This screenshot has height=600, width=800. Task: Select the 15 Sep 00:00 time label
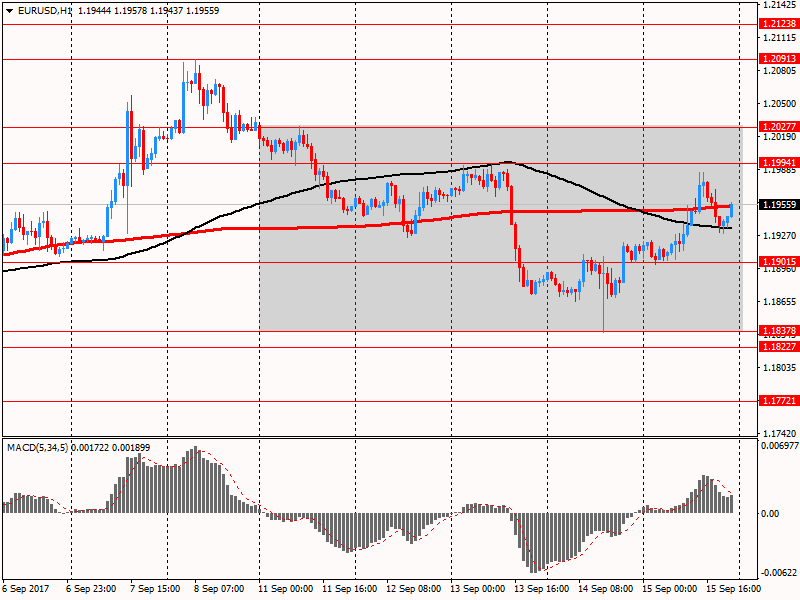pos(670,589)
